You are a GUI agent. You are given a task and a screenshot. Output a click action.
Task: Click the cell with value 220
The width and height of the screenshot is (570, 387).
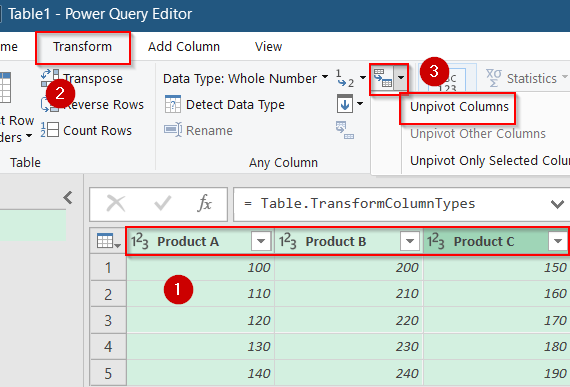(x=349, y=321)
